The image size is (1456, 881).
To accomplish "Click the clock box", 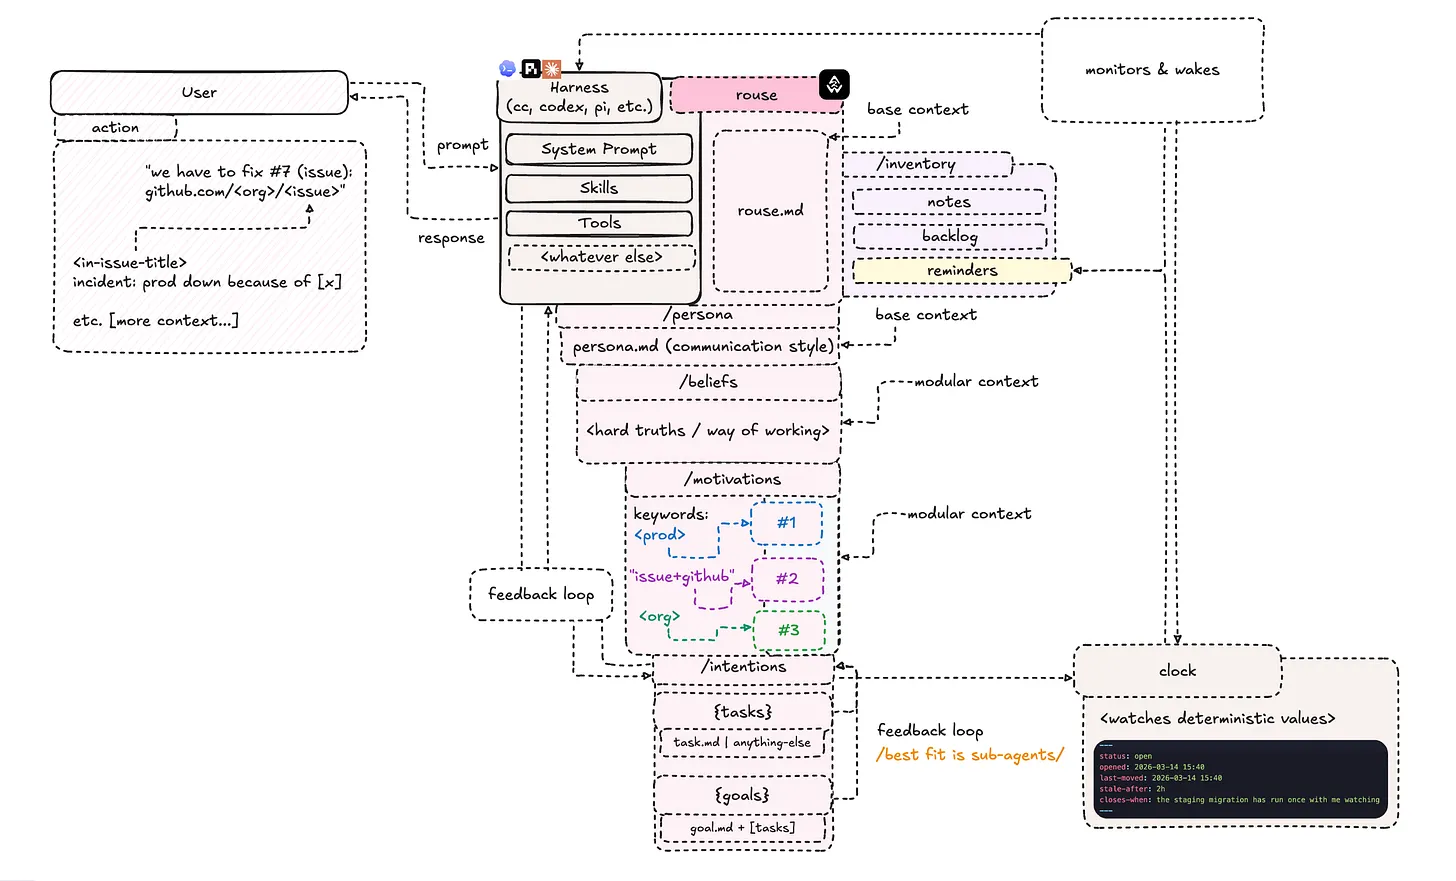I will (1177, 671).
